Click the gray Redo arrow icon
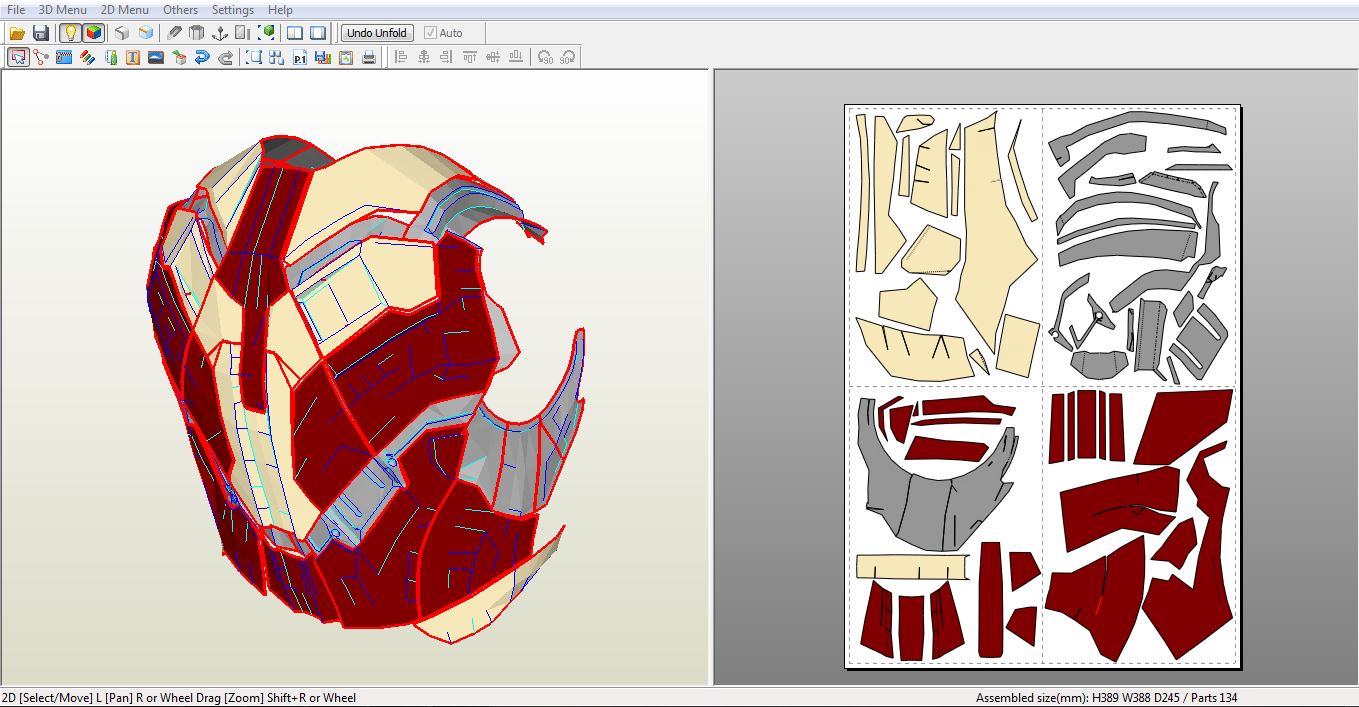The image size is (1359, 707). point(225,57)
